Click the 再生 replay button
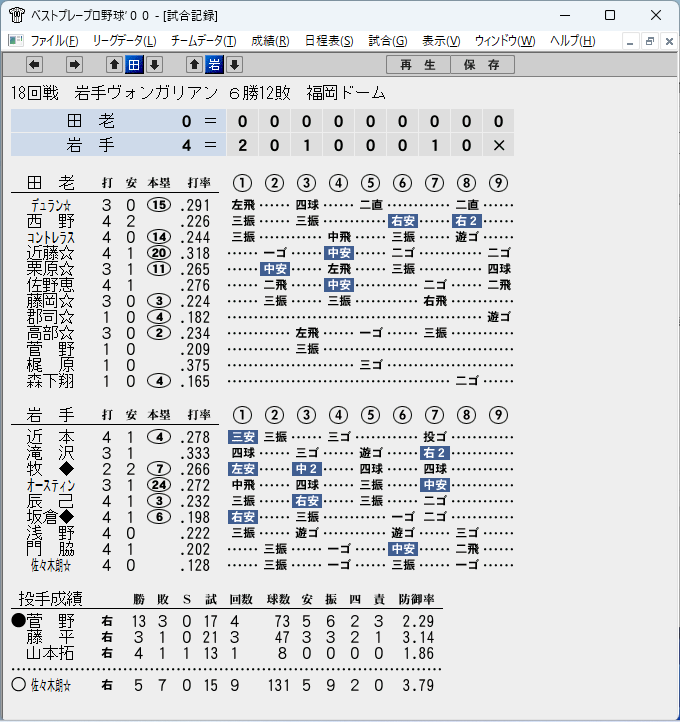This screenshot has width=680, height=722. point(418,65)
